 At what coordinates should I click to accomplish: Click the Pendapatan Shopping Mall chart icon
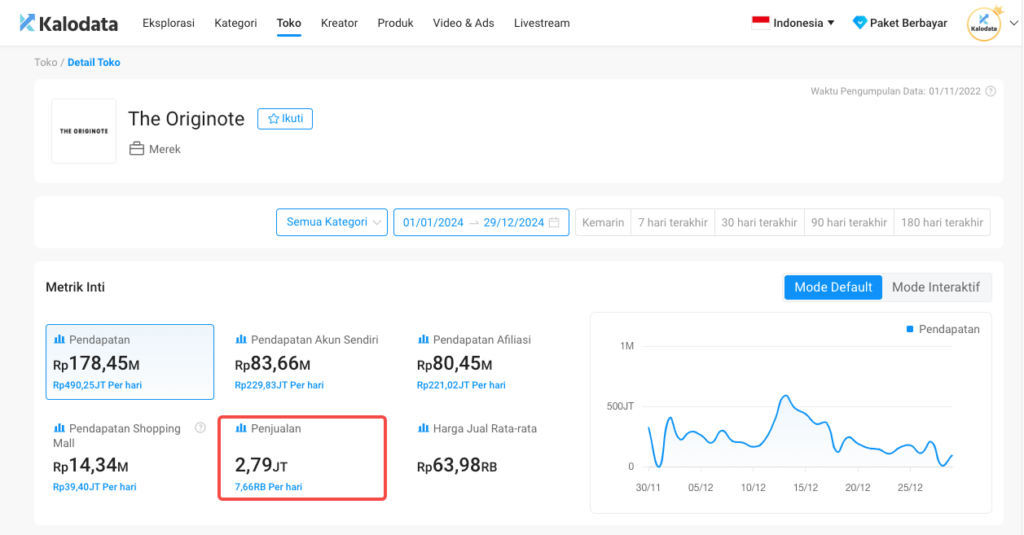[59, 429]
